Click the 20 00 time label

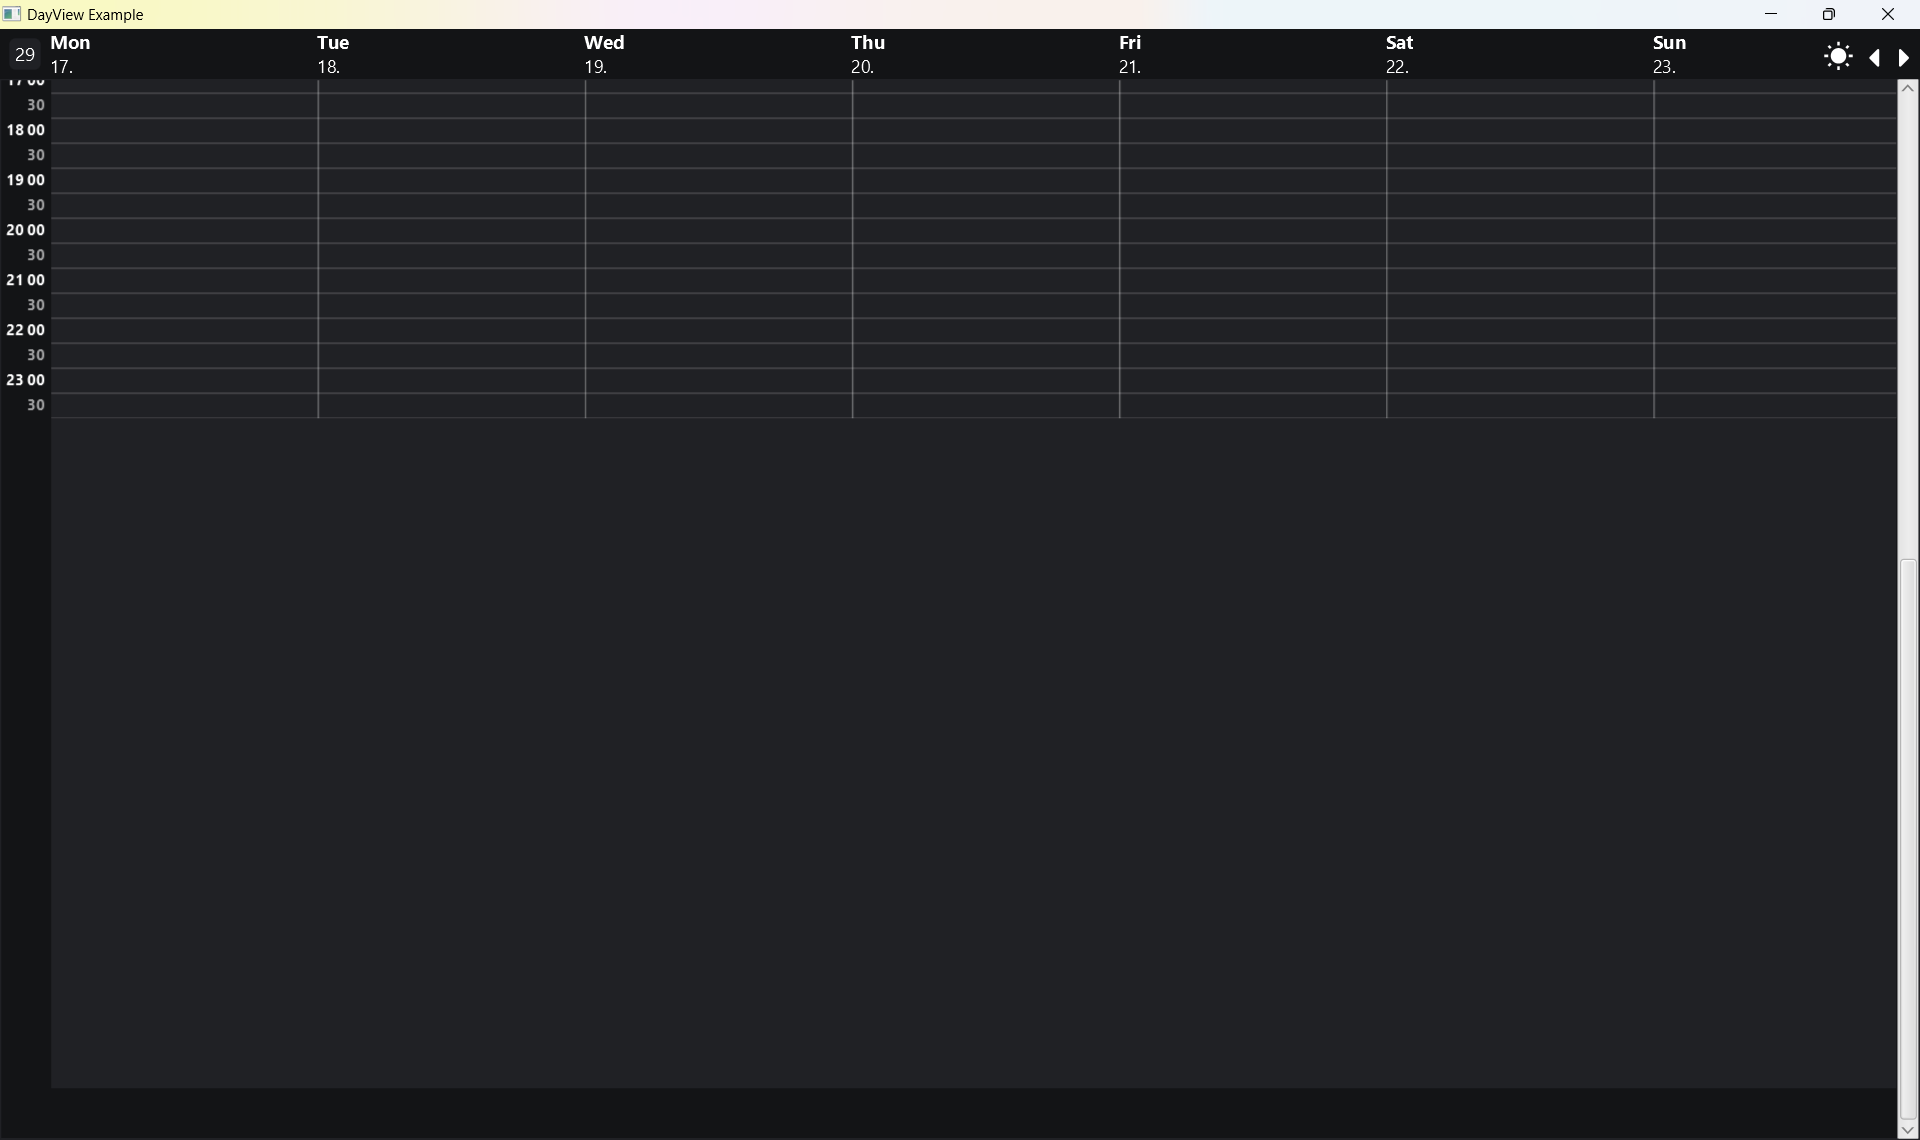tap(26, 230)
